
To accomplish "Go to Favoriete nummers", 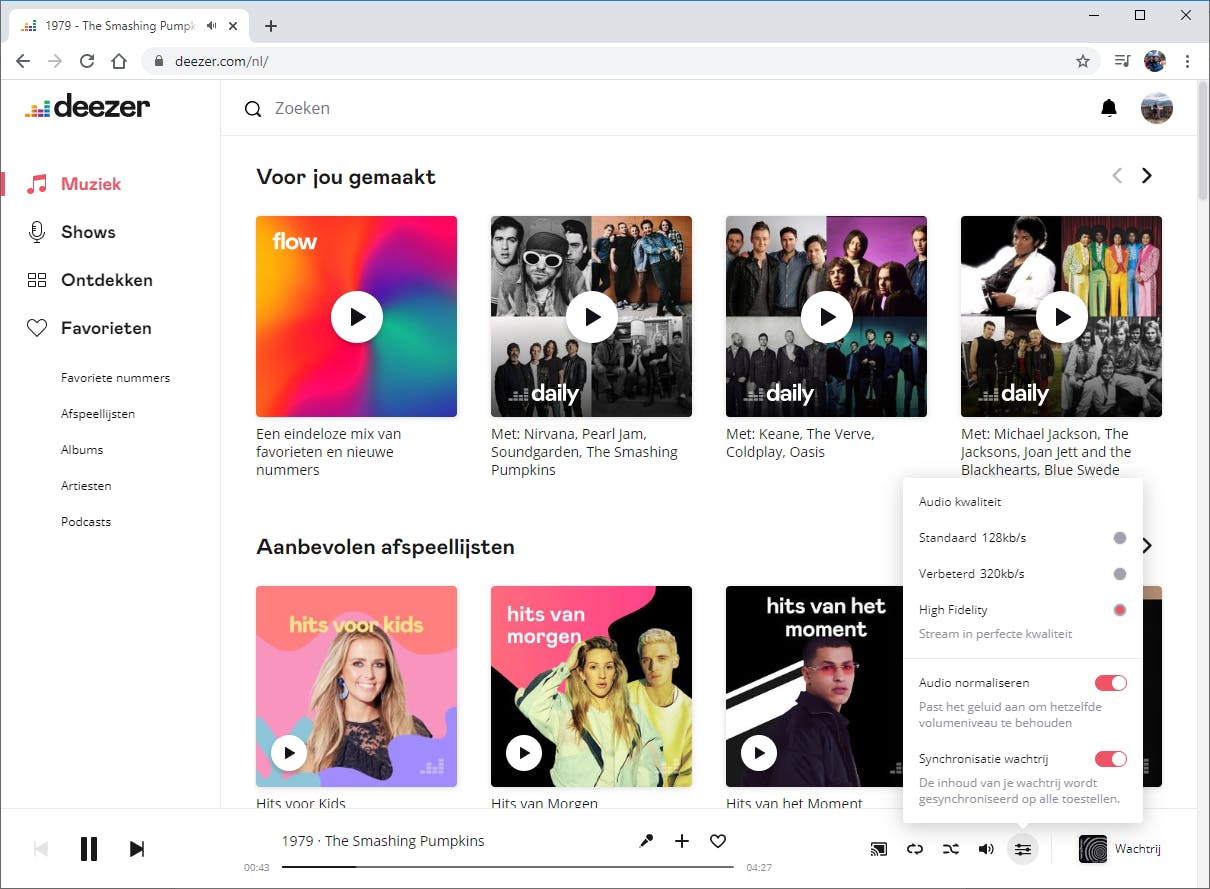I will click(x=115, y=378).
